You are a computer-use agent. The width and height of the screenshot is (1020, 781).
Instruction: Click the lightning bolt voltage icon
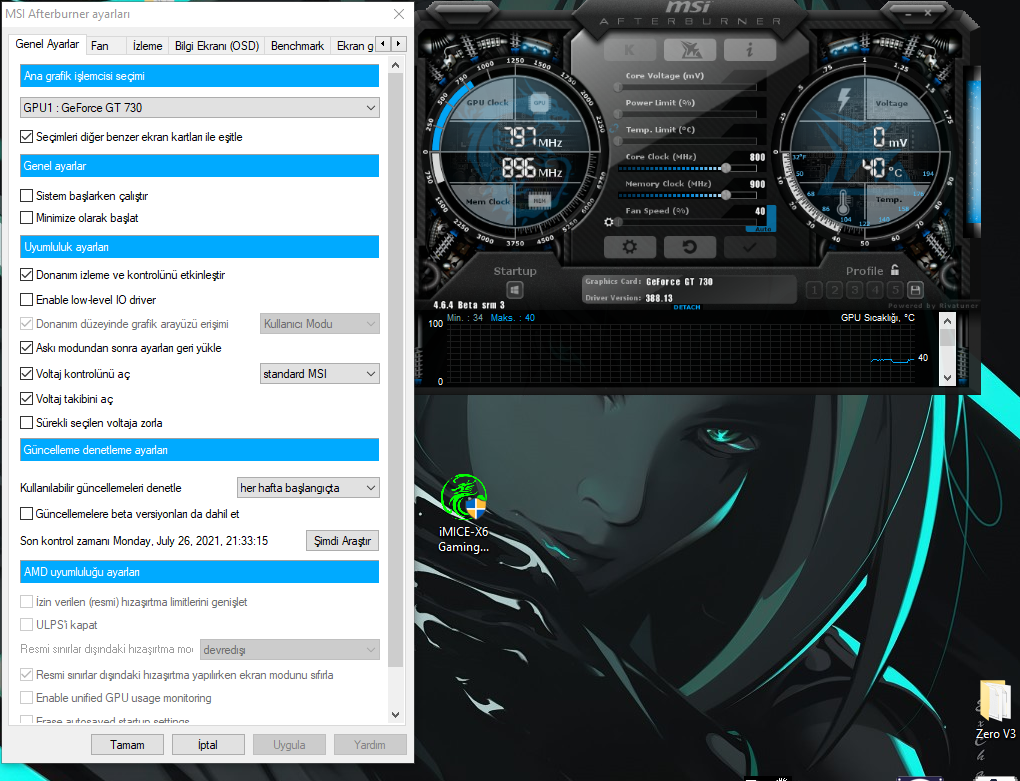pyautogui.click(x=844, y=99)
